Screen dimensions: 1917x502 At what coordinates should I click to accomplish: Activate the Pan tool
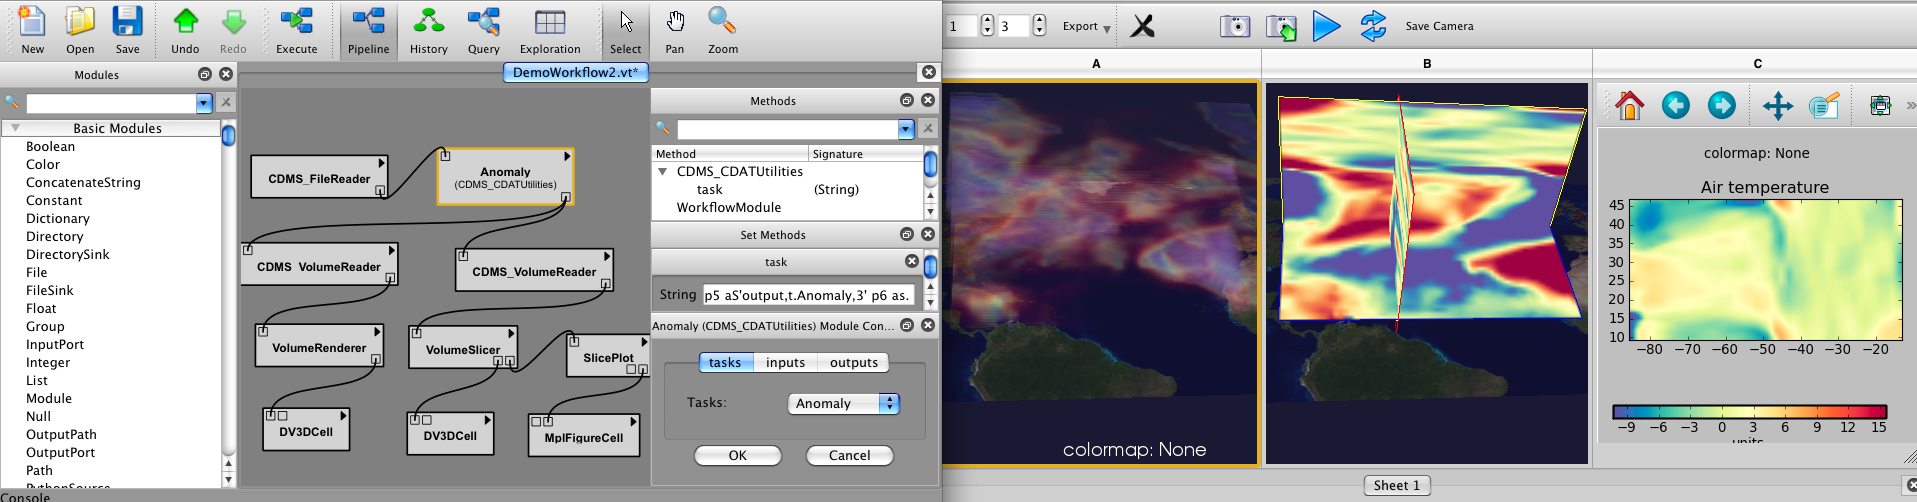[675, 30]
